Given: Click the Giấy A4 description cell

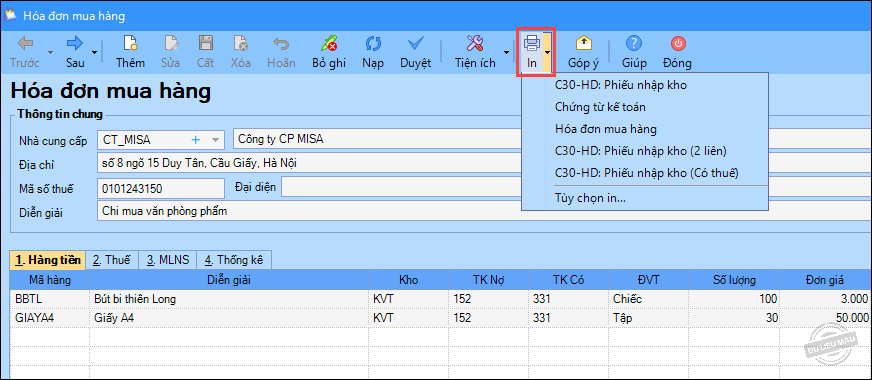Looking at the screenshot, I should (228, 318).
